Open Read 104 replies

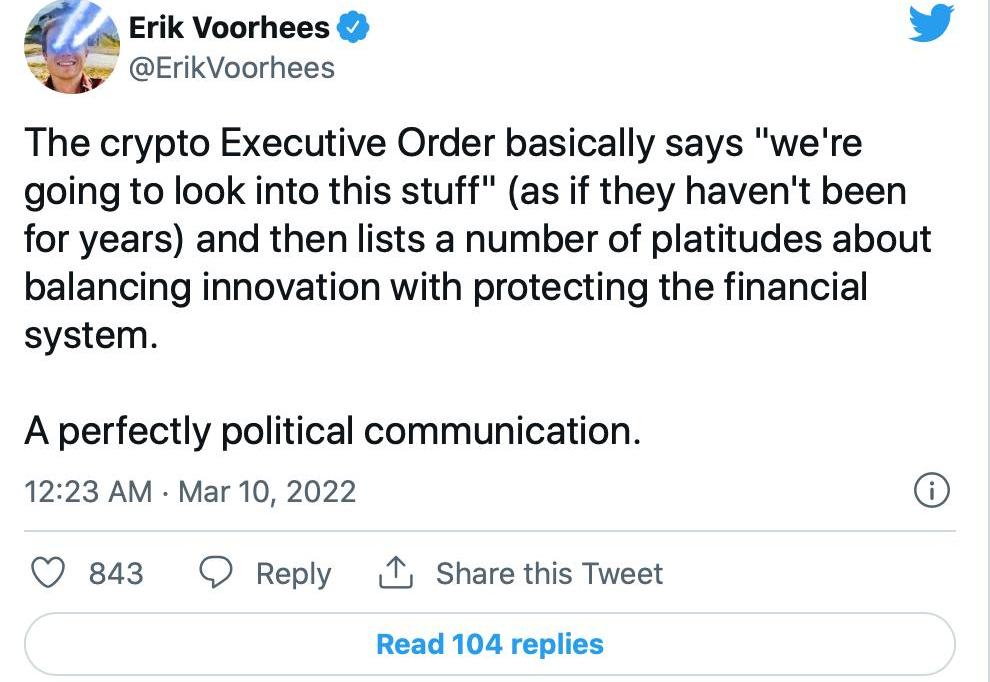(489, 644)
